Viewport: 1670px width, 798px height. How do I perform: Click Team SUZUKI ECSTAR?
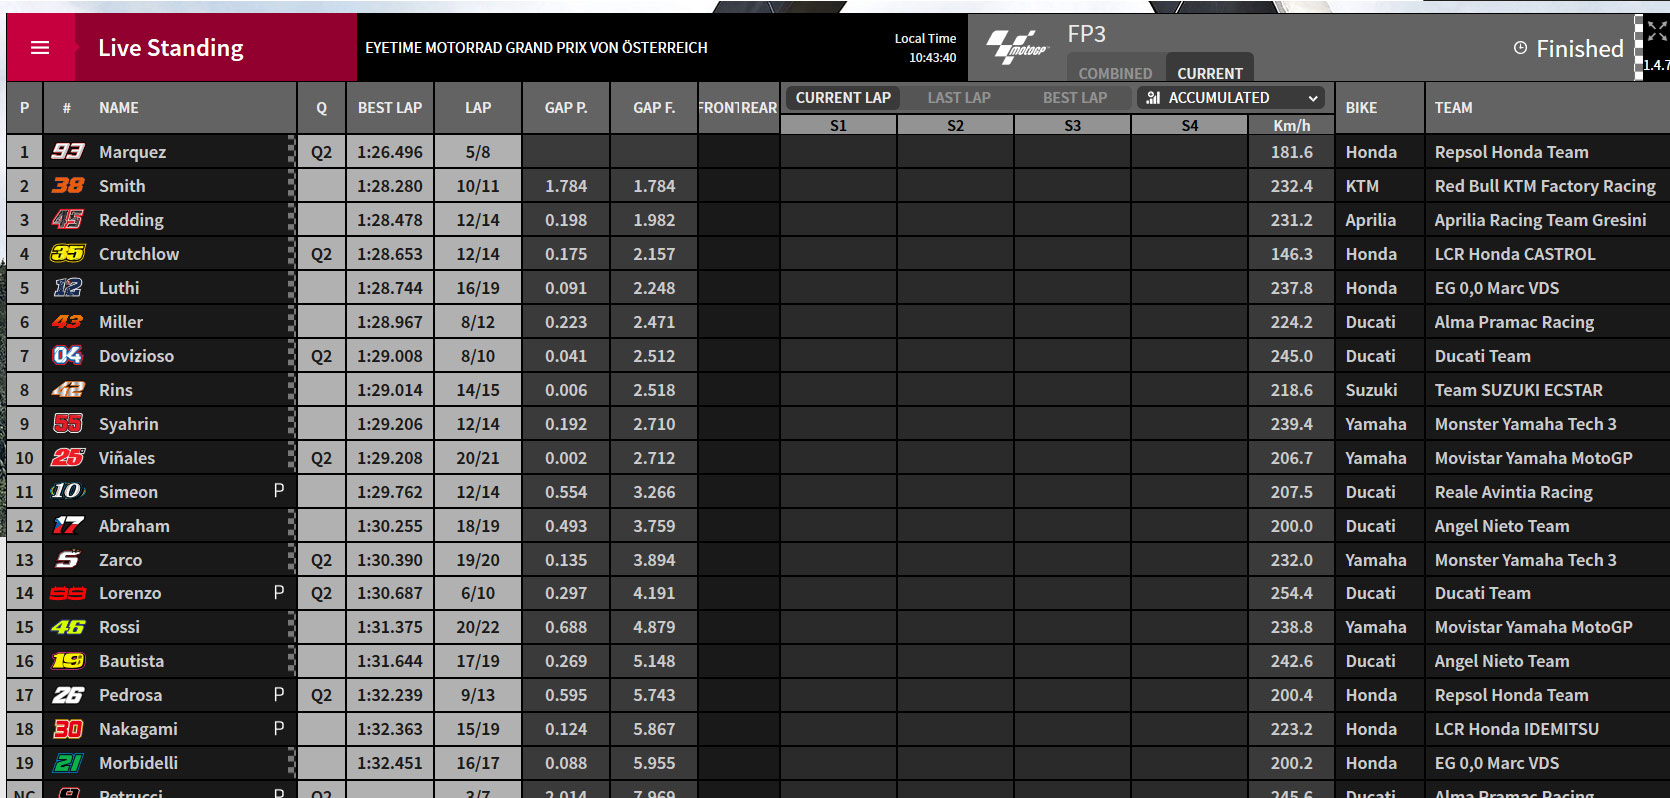click(x=1518, y=390)
